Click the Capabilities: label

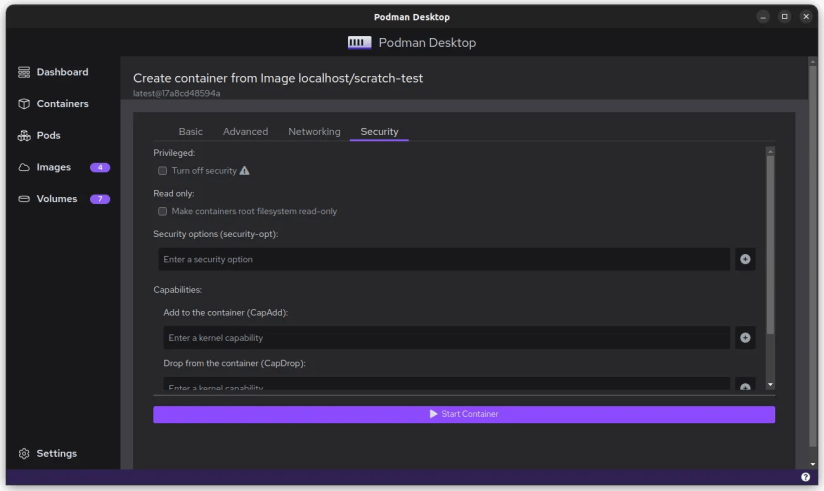(x=178, y=290)
